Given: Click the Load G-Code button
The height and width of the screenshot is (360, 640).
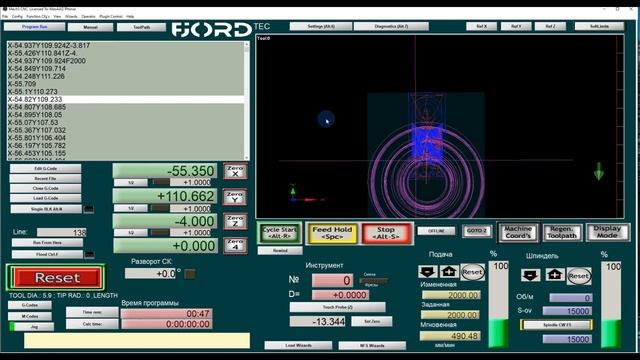Looking at the screenshot, I should 45,198.
